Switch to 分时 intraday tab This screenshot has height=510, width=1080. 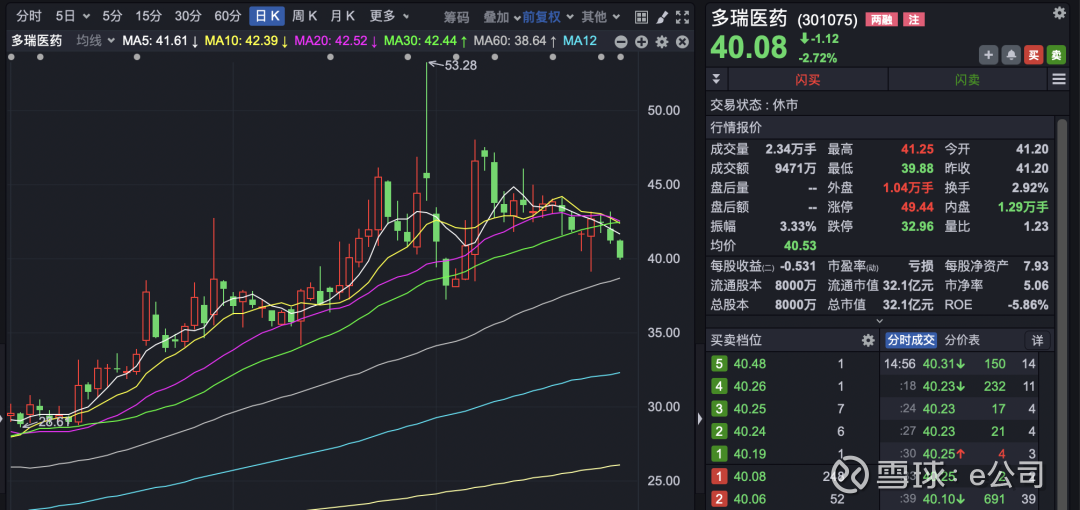tap(29, 16)
